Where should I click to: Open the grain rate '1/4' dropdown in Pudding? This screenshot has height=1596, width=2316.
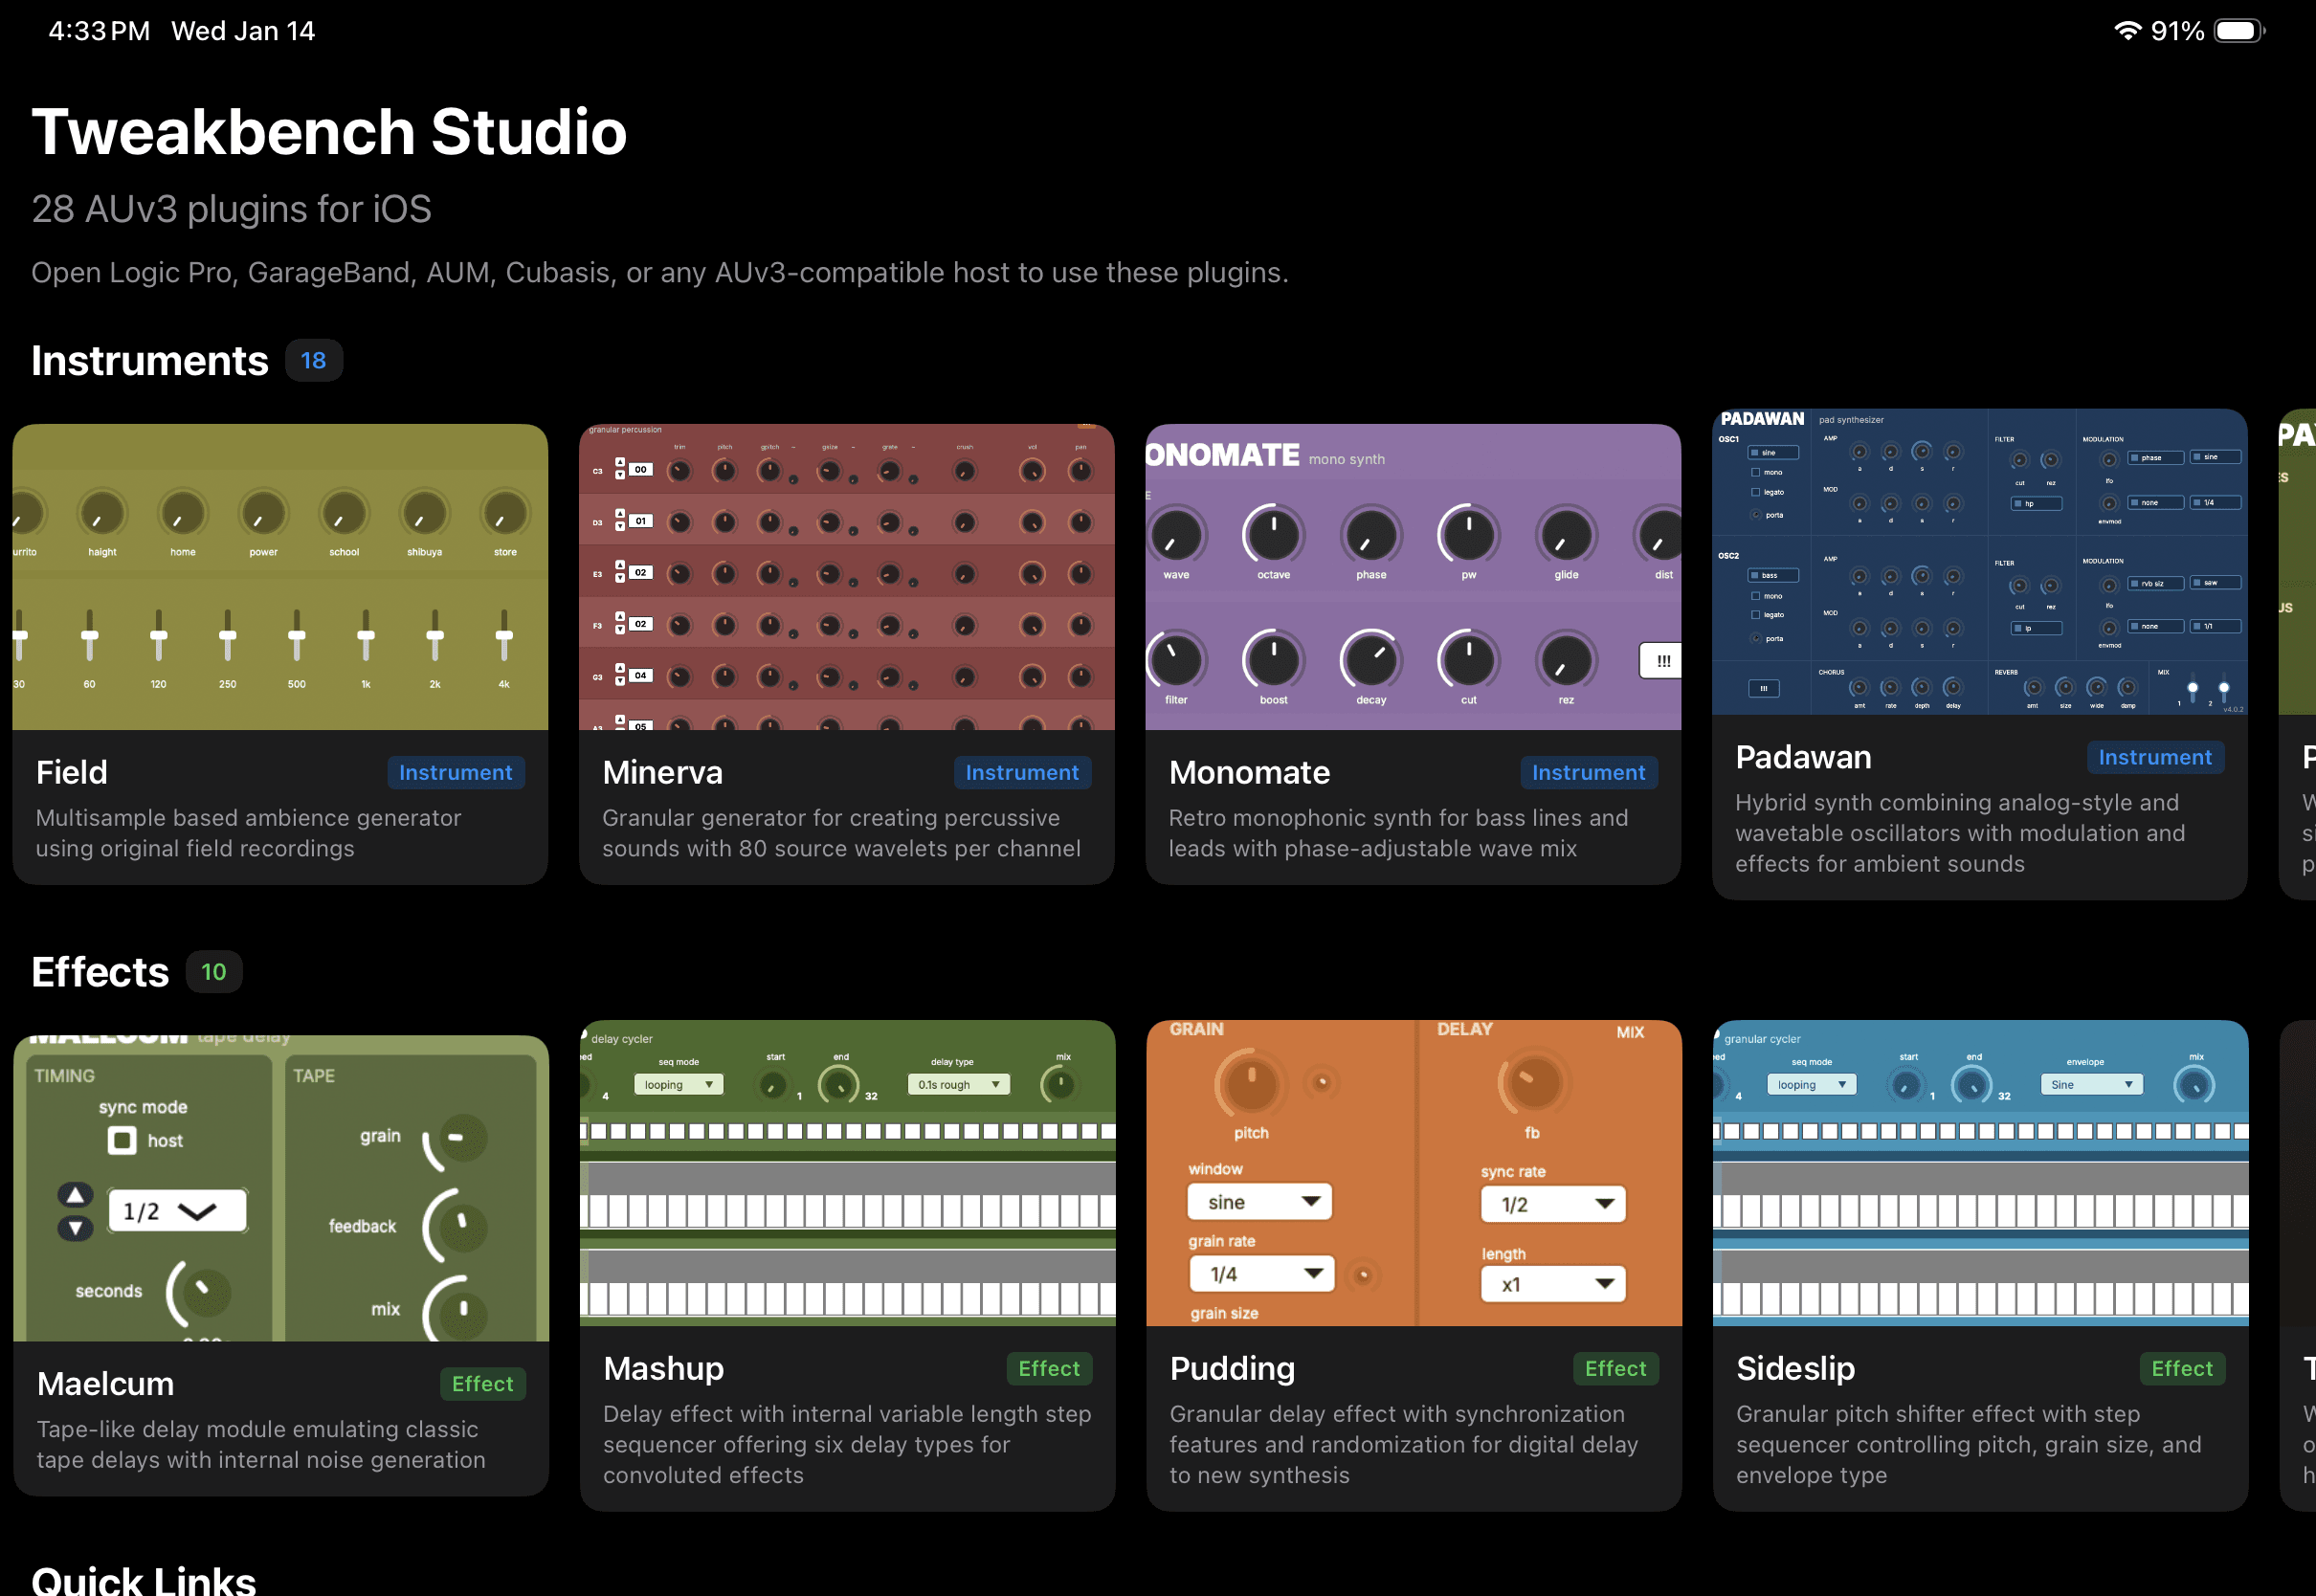pyautogui.click(x=1262, y=1274)
